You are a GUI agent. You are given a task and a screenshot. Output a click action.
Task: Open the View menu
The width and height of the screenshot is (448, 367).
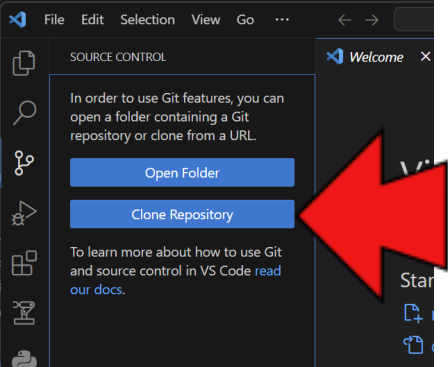coord(206,20)
